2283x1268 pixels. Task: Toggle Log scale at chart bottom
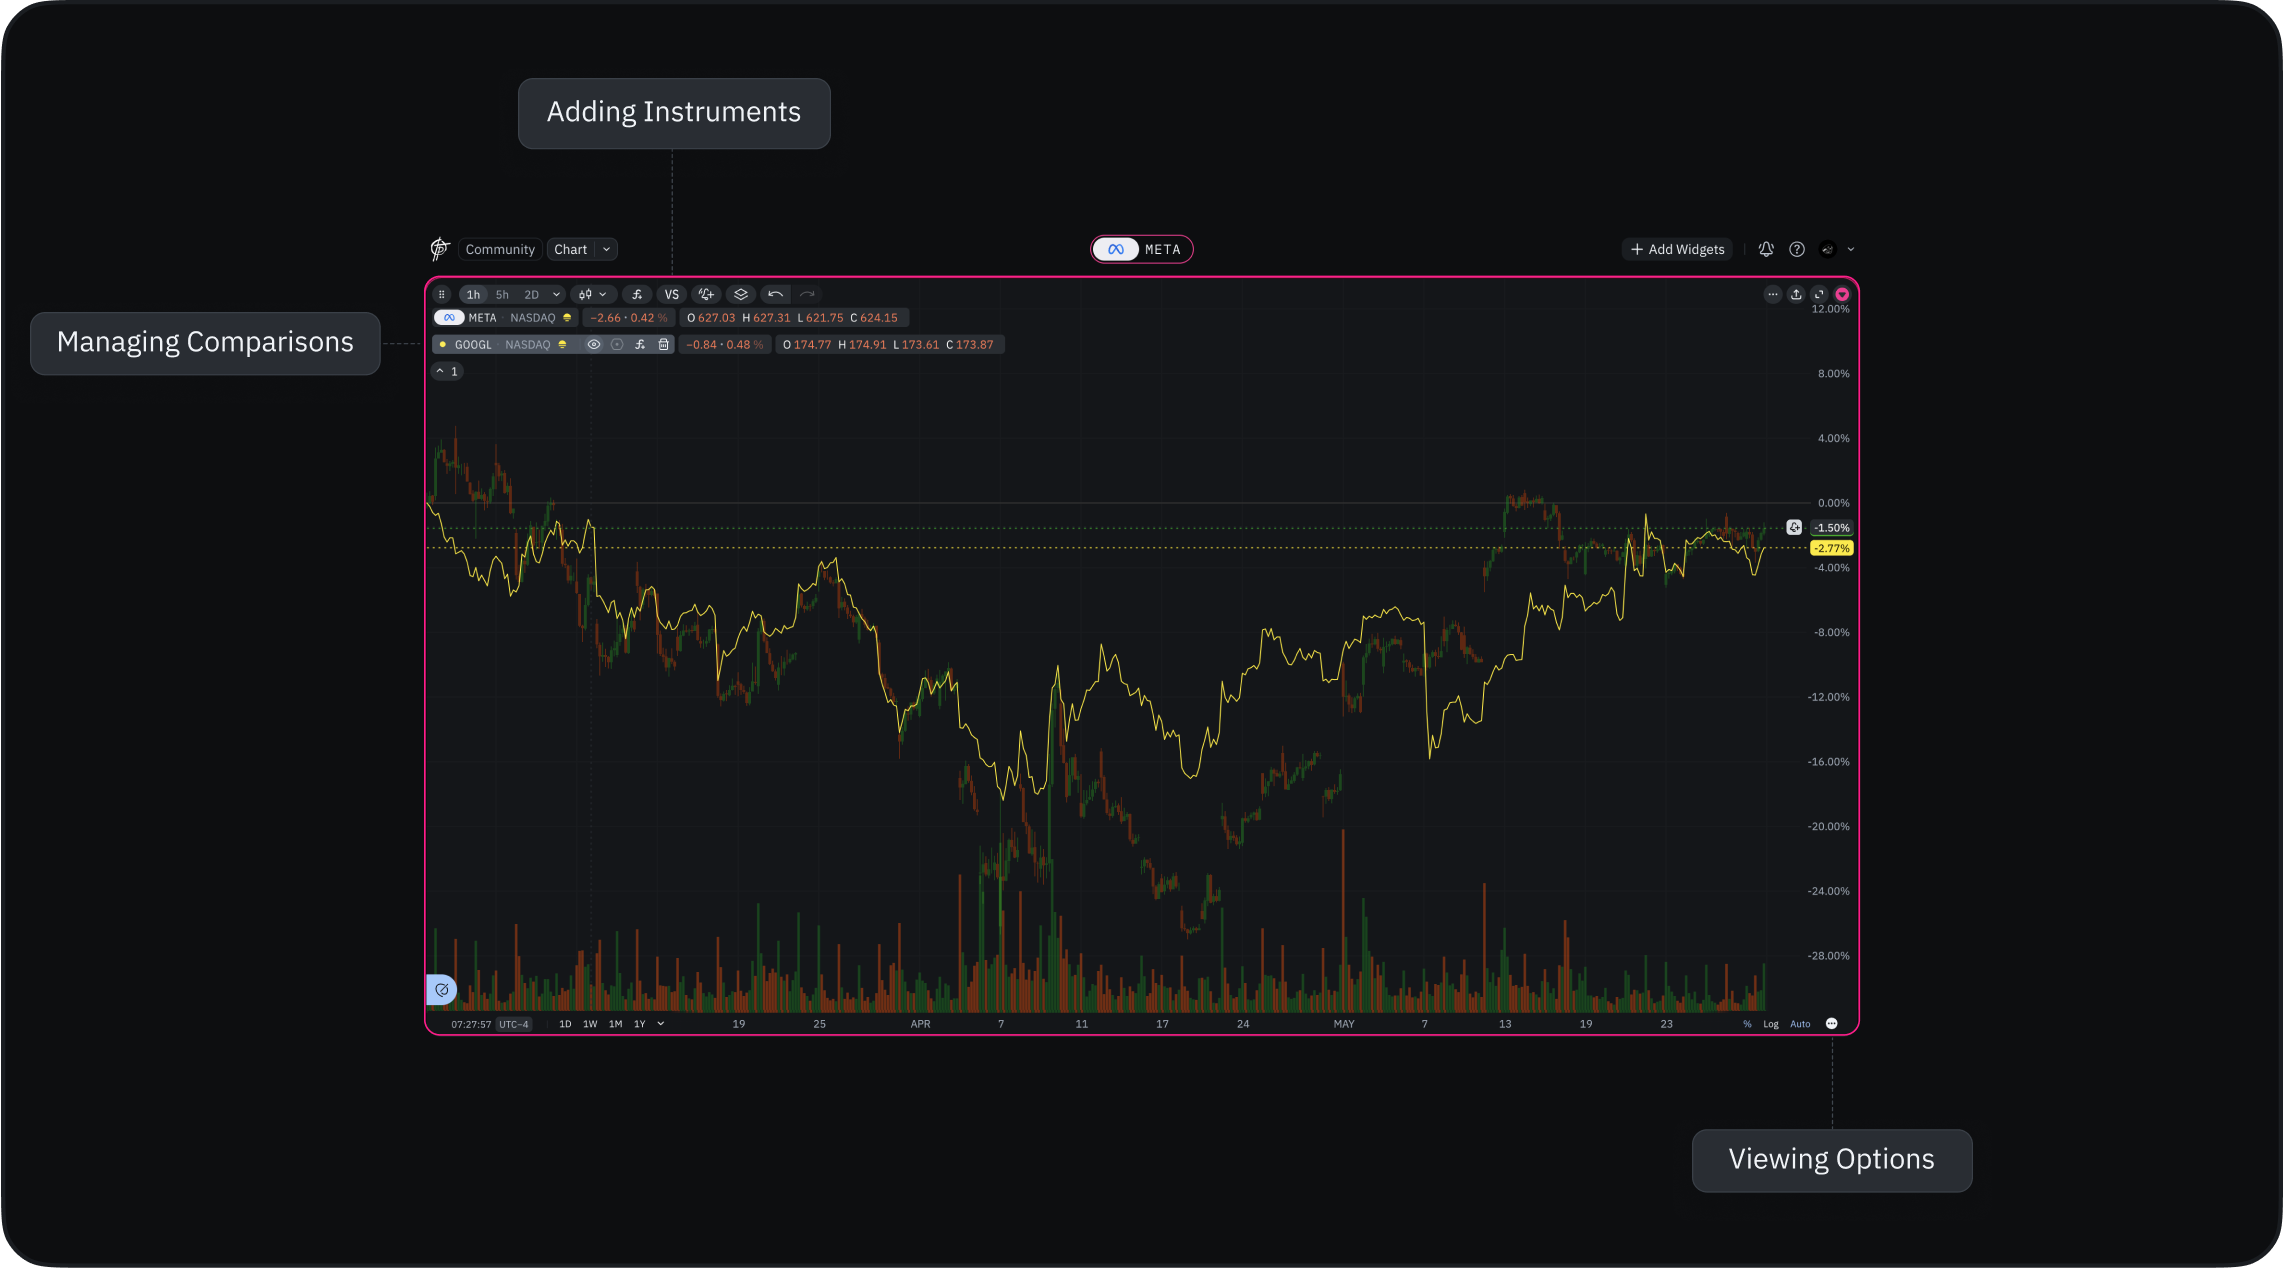tap(1770, 1024)
